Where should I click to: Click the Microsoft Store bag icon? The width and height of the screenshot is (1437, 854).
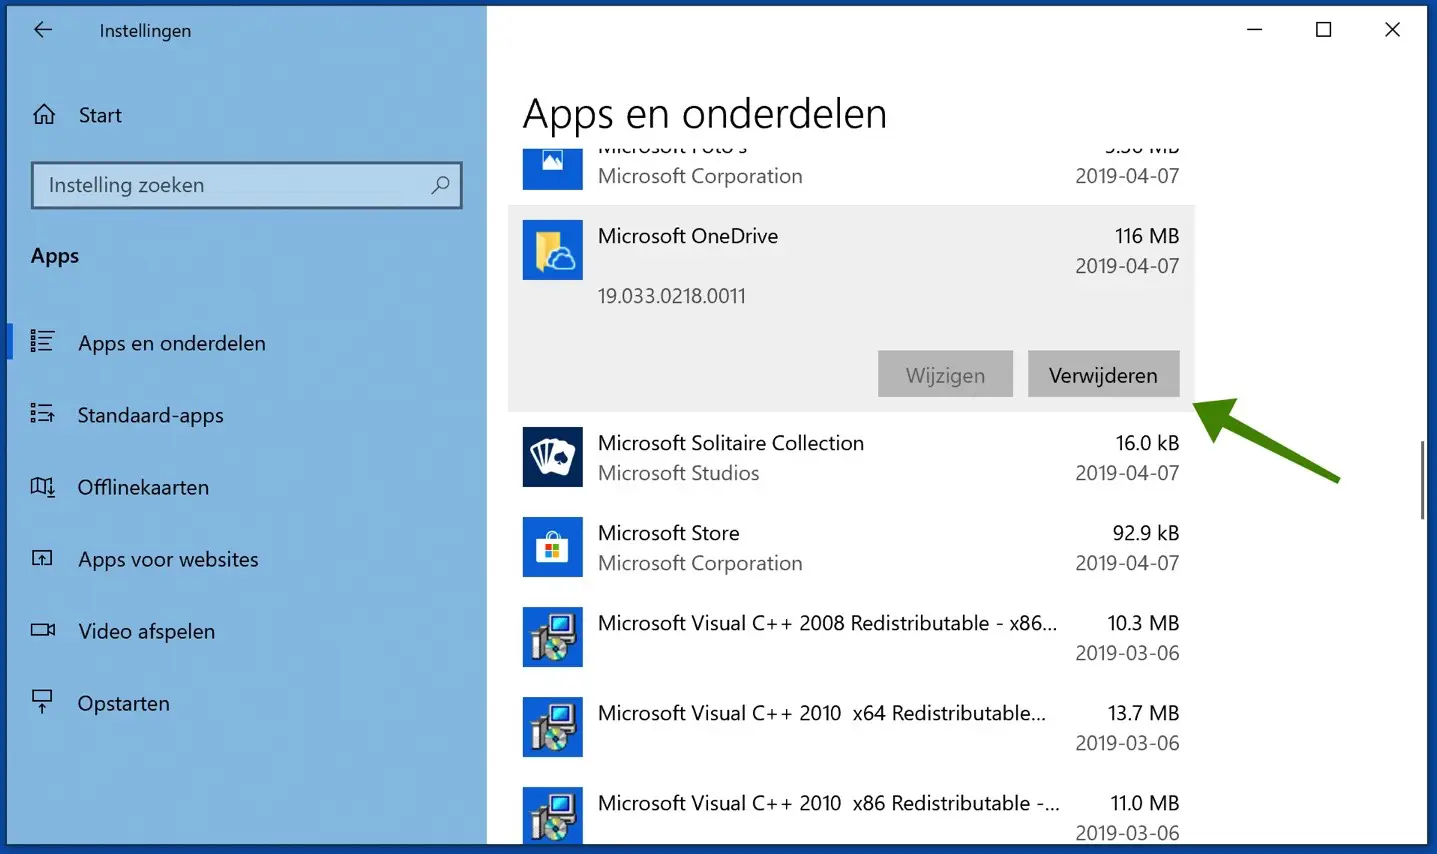[552, 547]
